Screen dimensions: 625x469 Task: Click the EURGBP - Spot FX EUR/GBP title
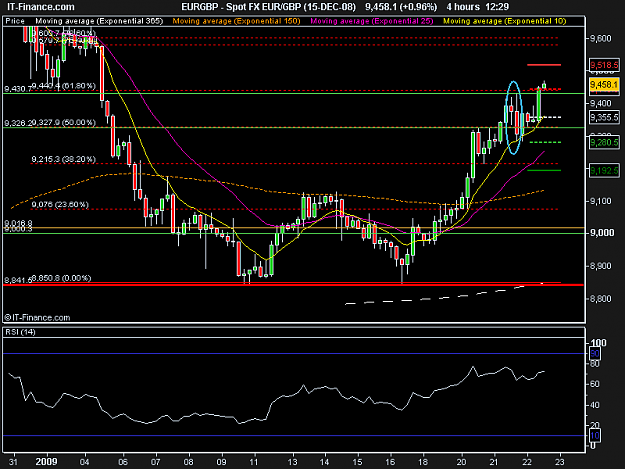[x=269, y=7]
